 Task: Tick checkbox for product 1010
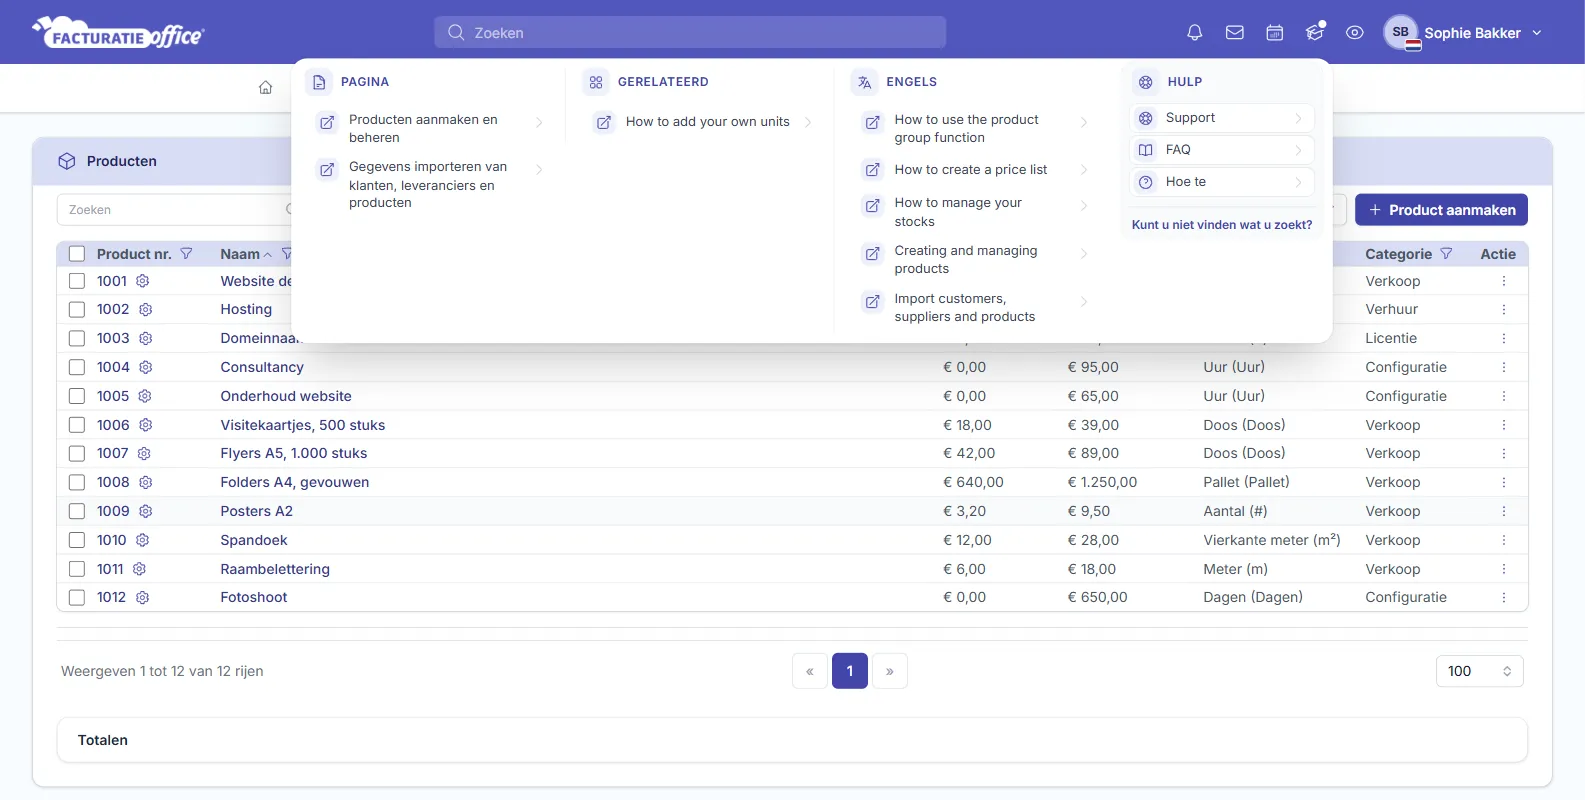click(x=77, y=540)
